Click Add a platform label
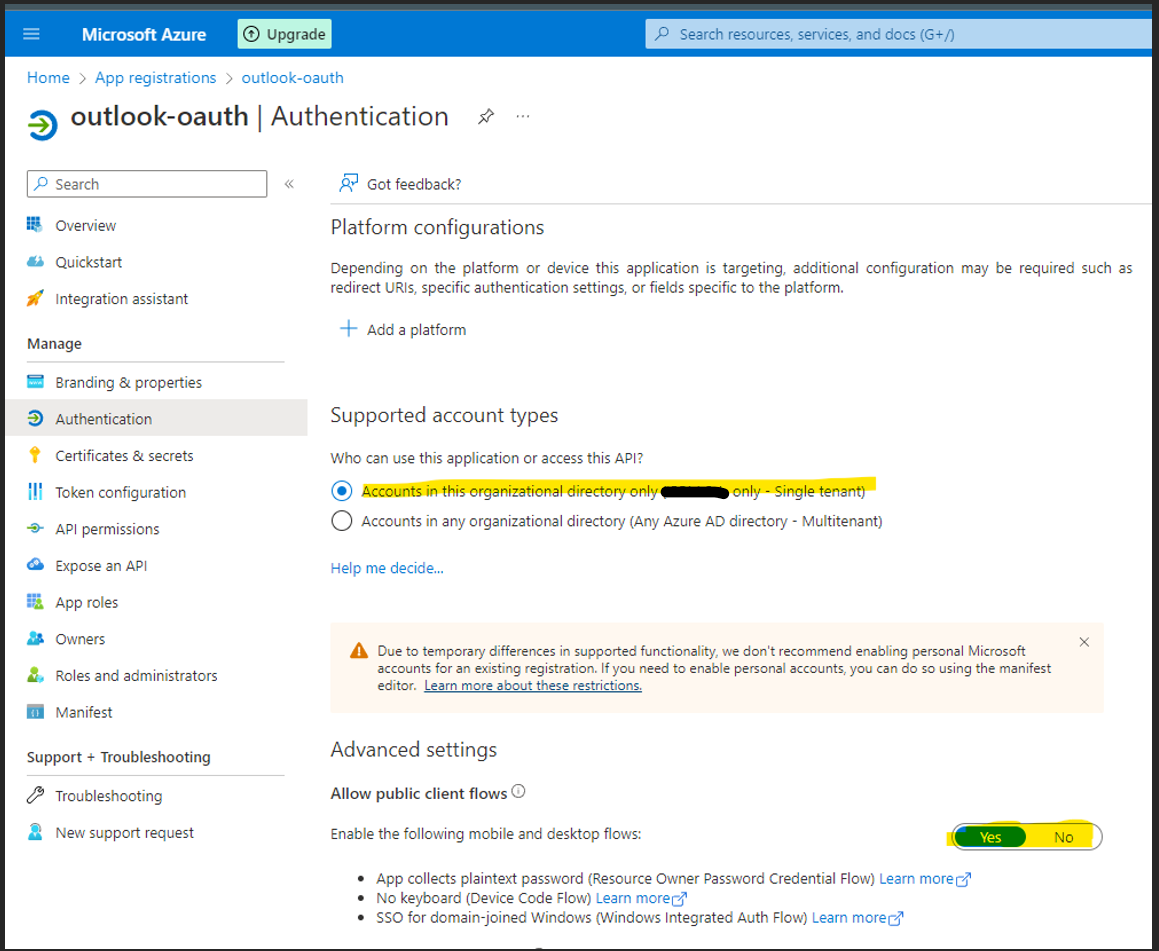 [x=416, y=330]
